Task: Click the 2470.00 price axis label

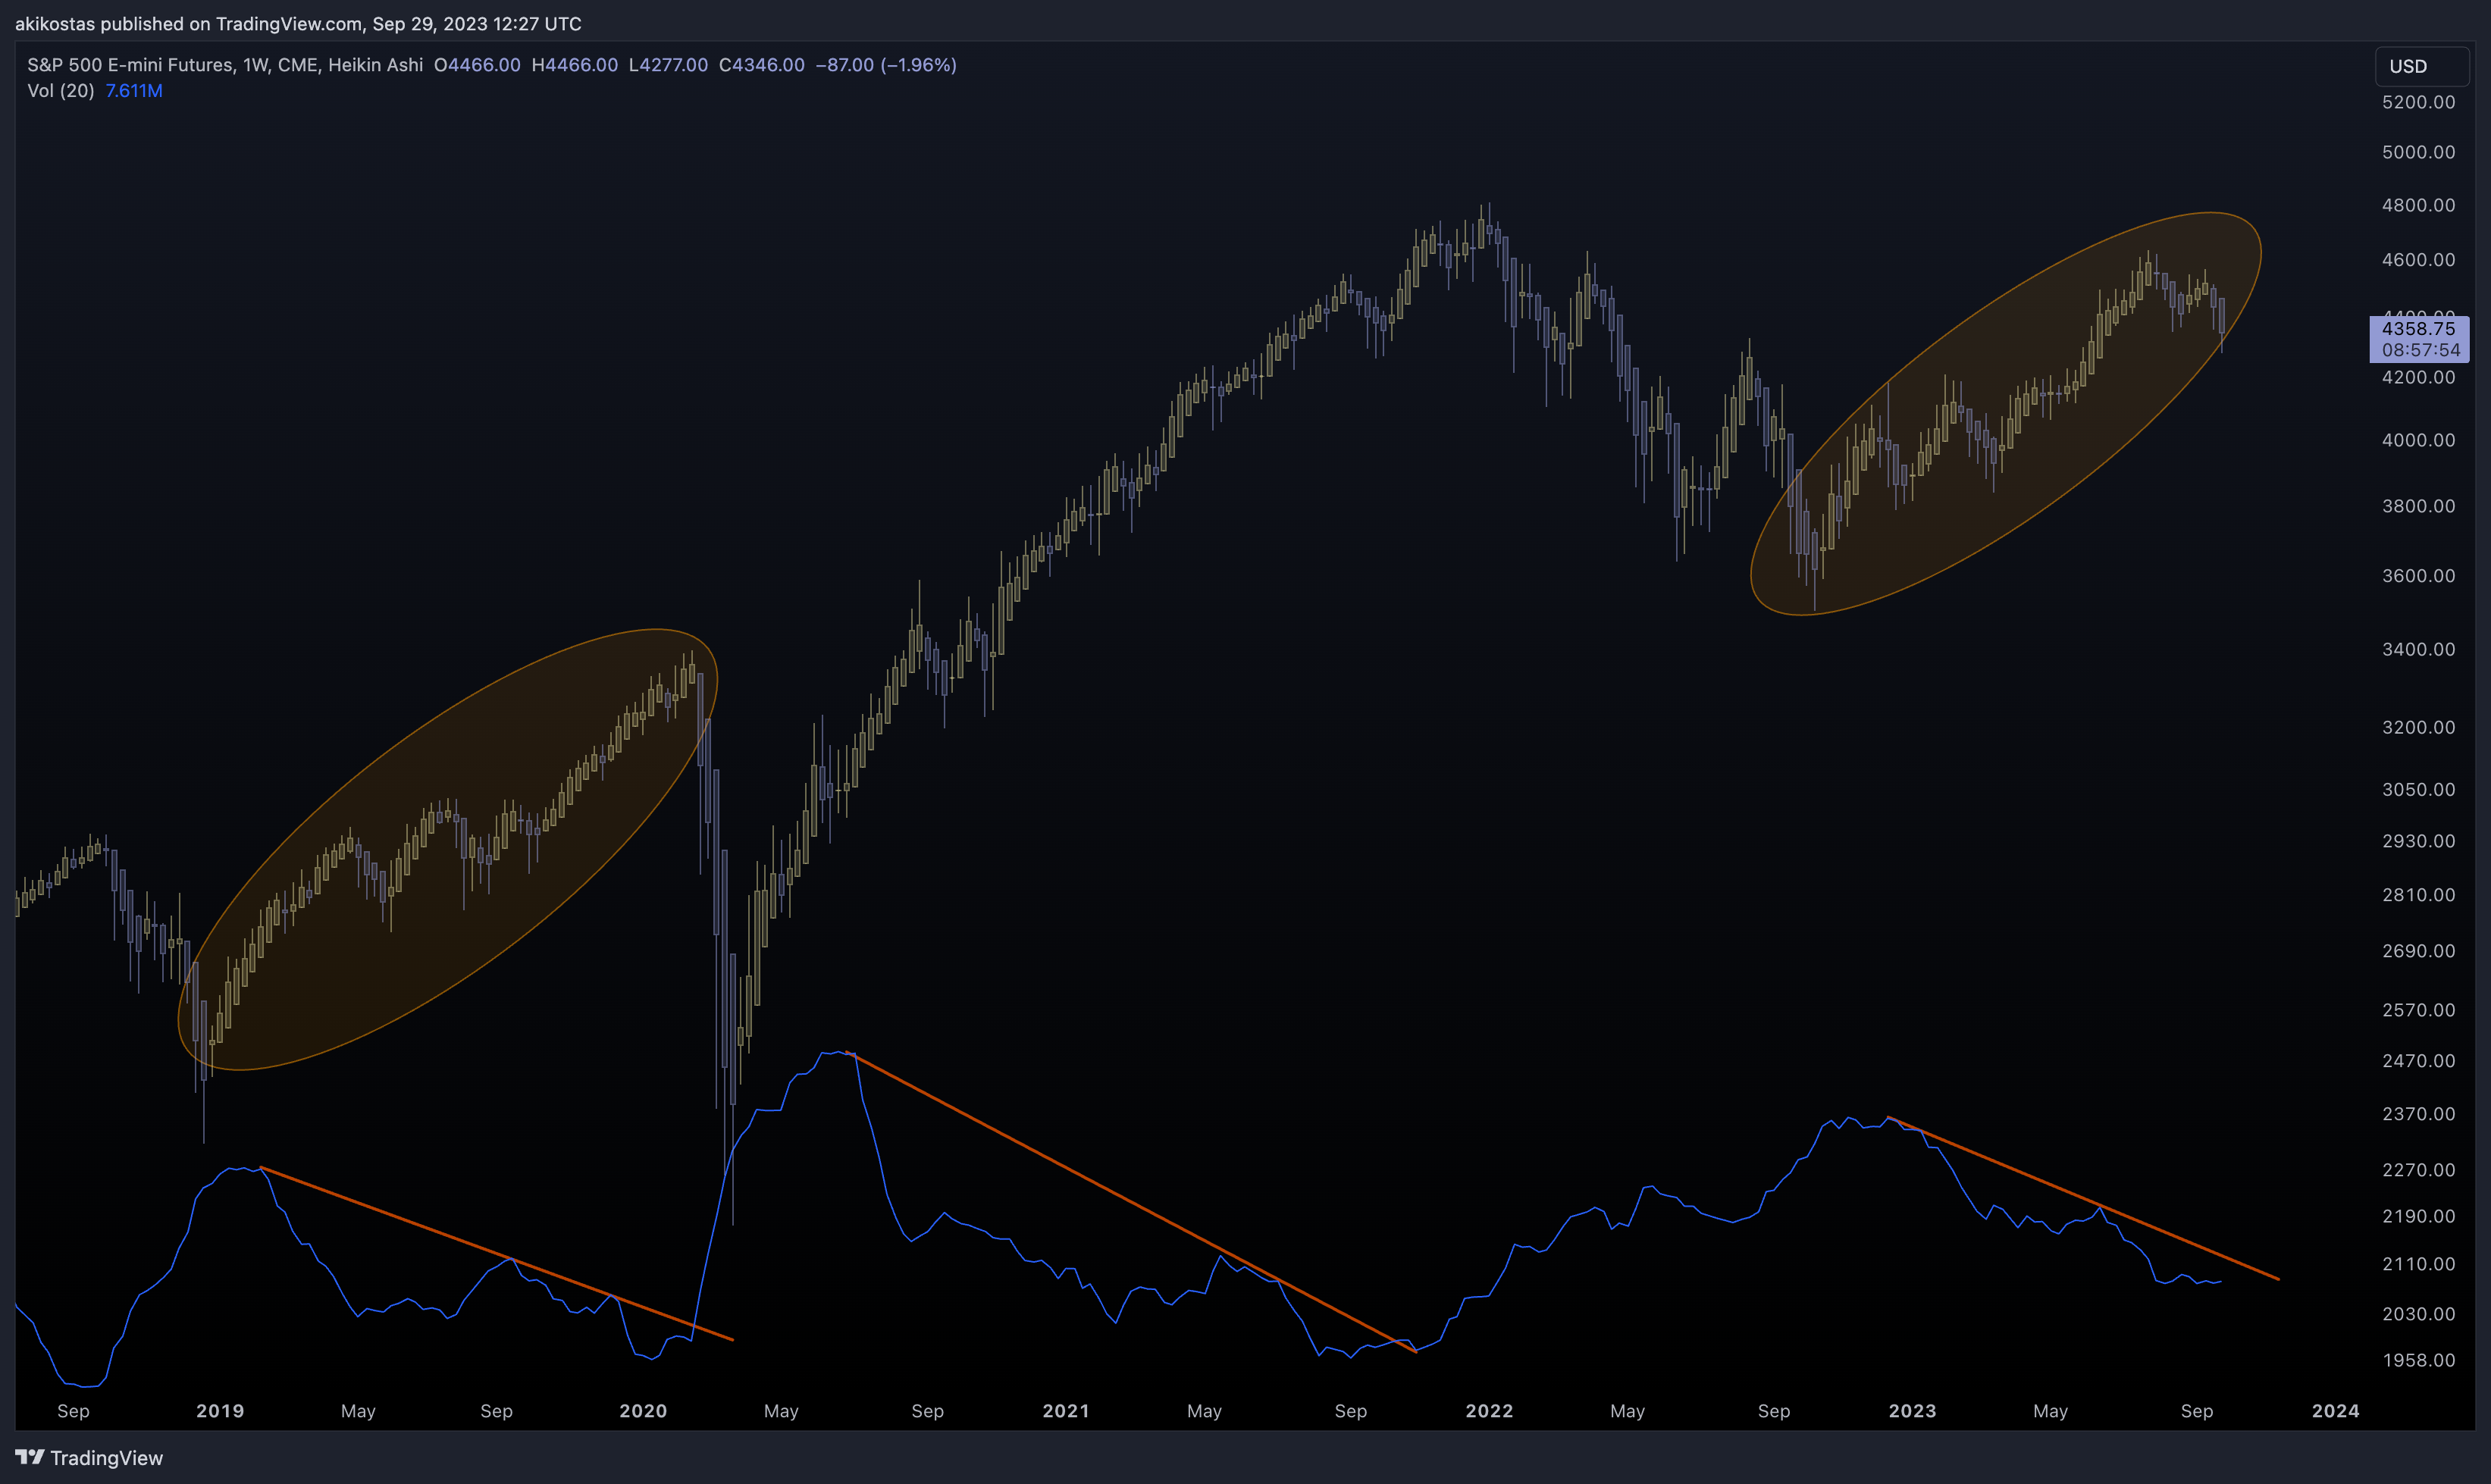Action: pos(2418,1061)
